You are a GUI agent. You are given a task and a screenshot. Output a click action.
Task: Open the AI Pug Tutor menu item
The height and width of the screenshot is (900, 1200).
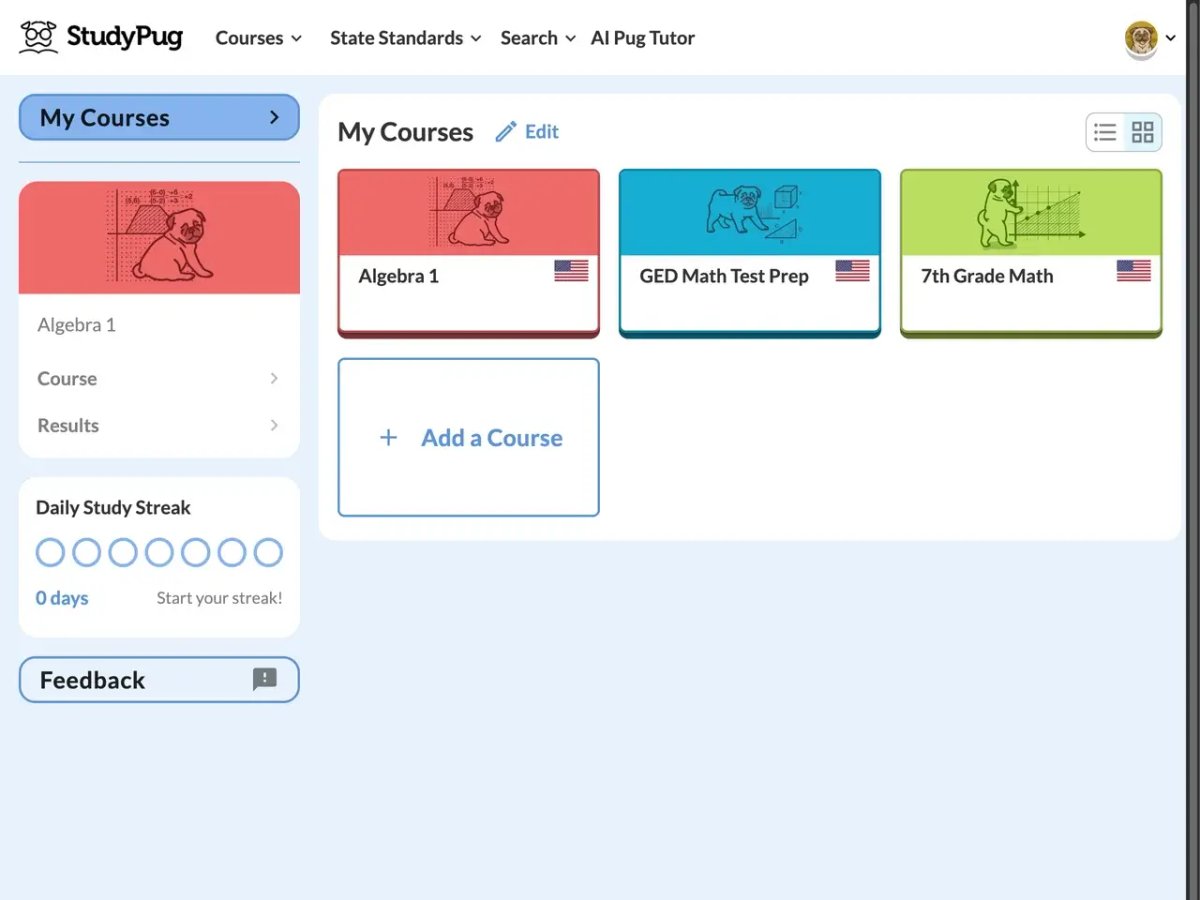coord(642,38)
